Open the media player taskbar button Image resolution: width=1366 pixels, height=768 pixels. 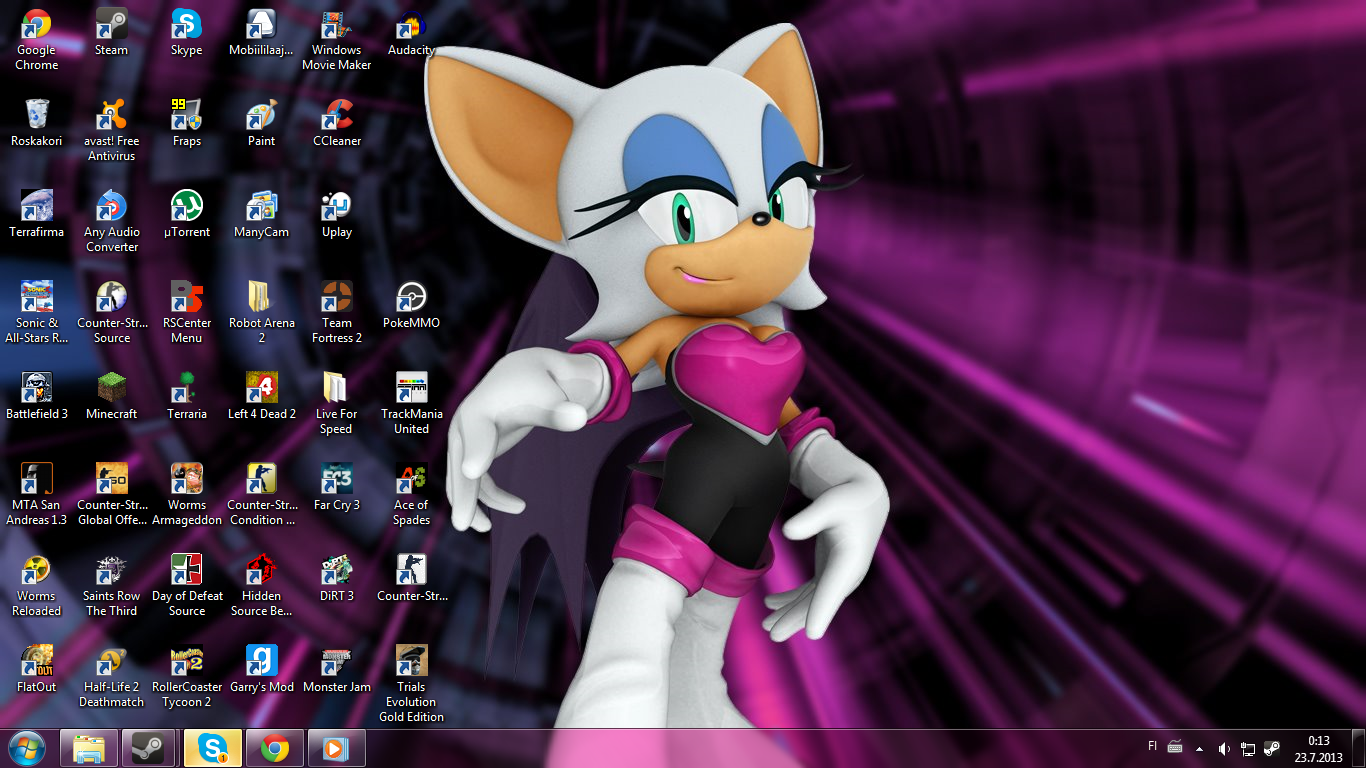pyautogui.click(x=336, y=748)
